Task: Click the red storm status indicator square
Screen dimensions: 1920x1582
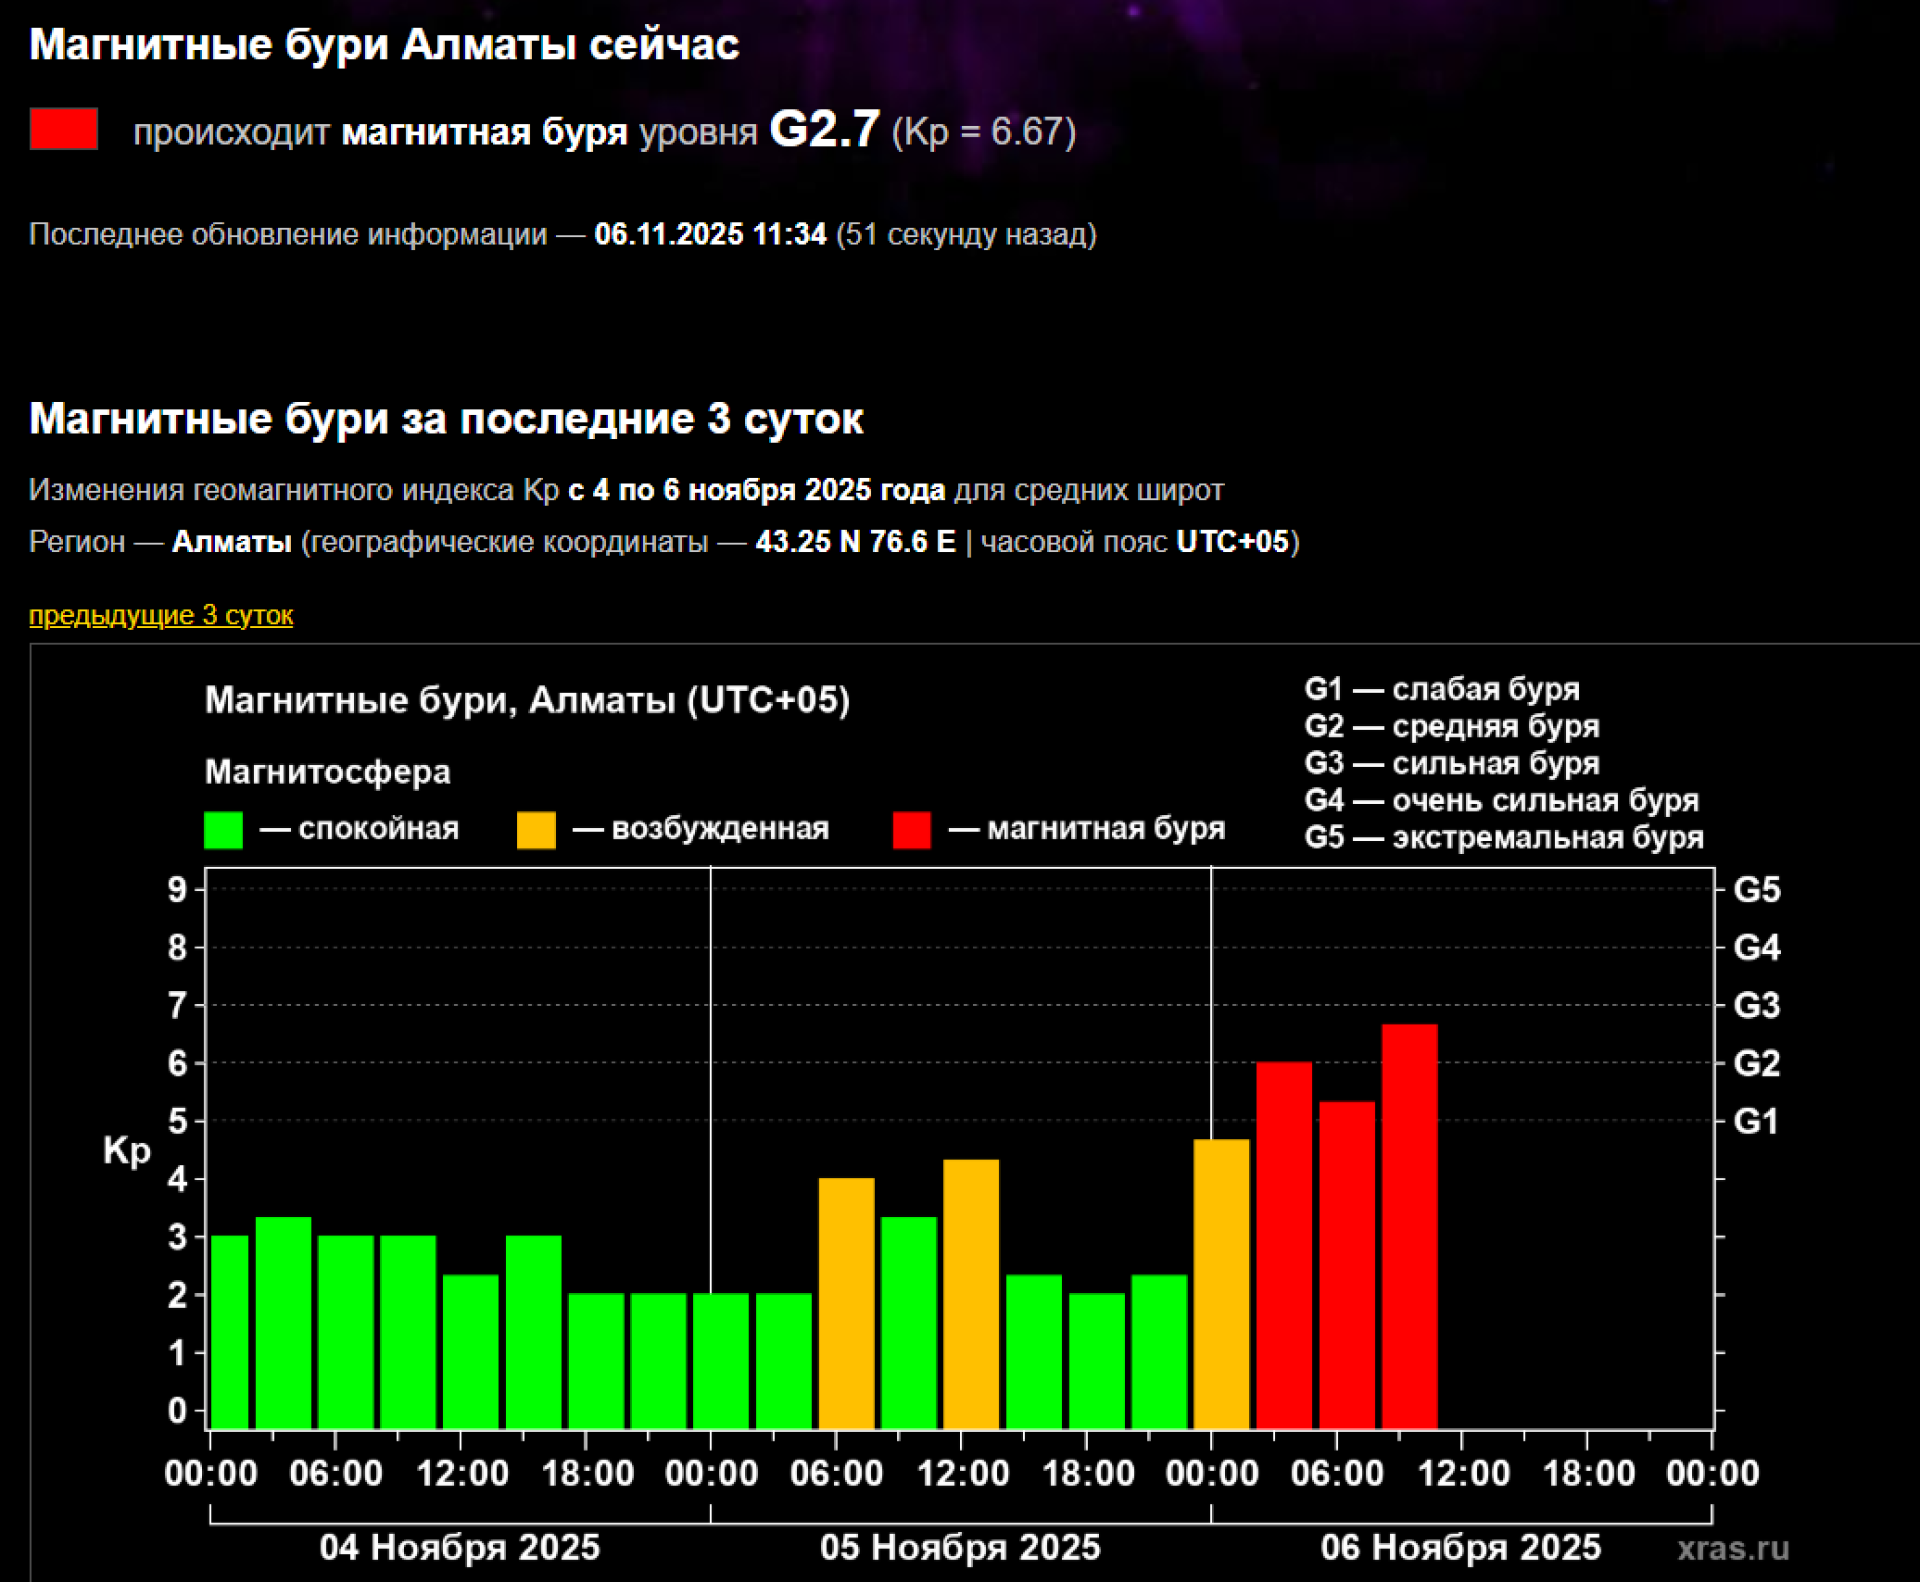Action: pyautogui.click(x=64, y=129)
